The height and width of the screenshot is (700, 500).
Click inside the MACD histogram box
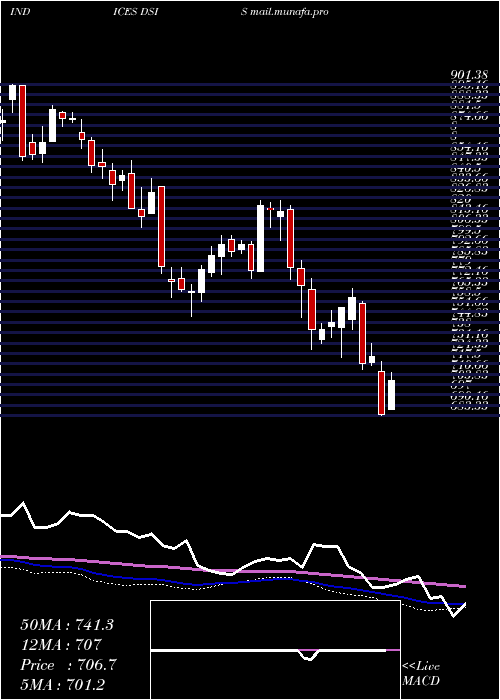pyautogui.click(x=275, y=650)
